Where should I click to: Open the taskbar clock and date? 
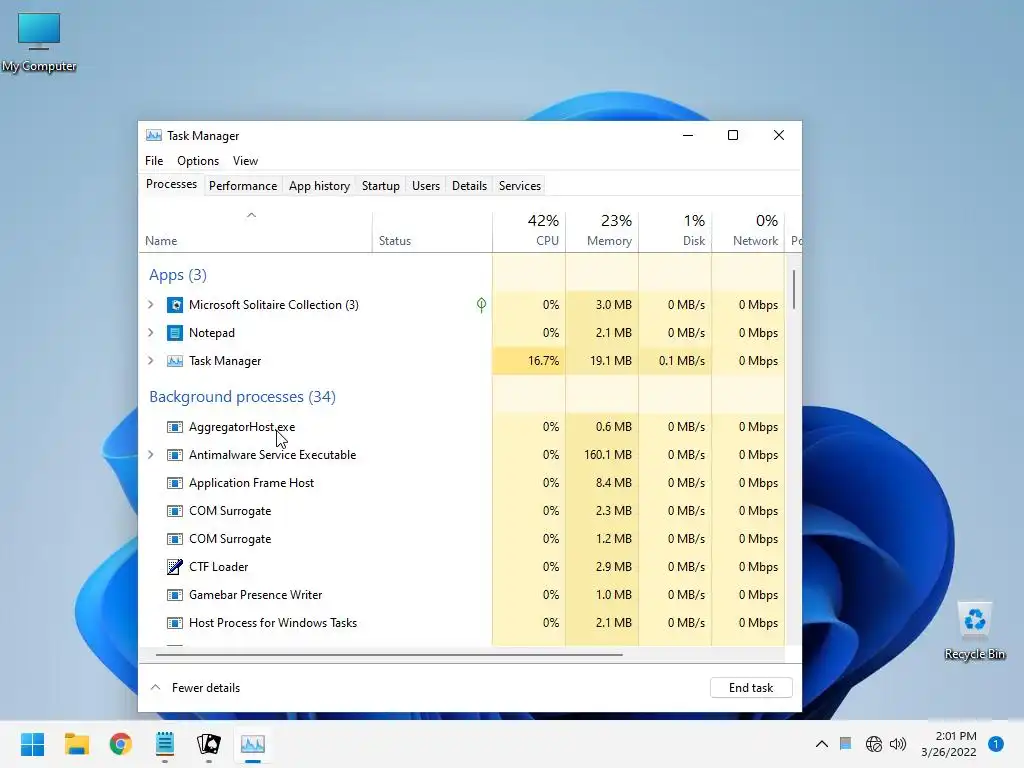pyautogui.click(x=949, y=744)
